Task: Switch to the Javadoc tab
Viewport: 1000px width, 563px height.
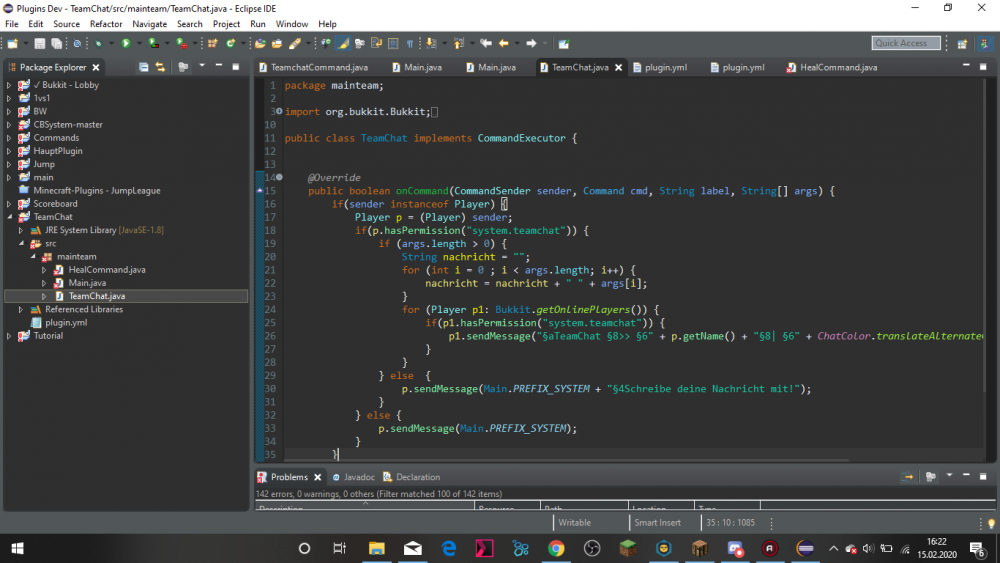Action: (x=353, y=477)
